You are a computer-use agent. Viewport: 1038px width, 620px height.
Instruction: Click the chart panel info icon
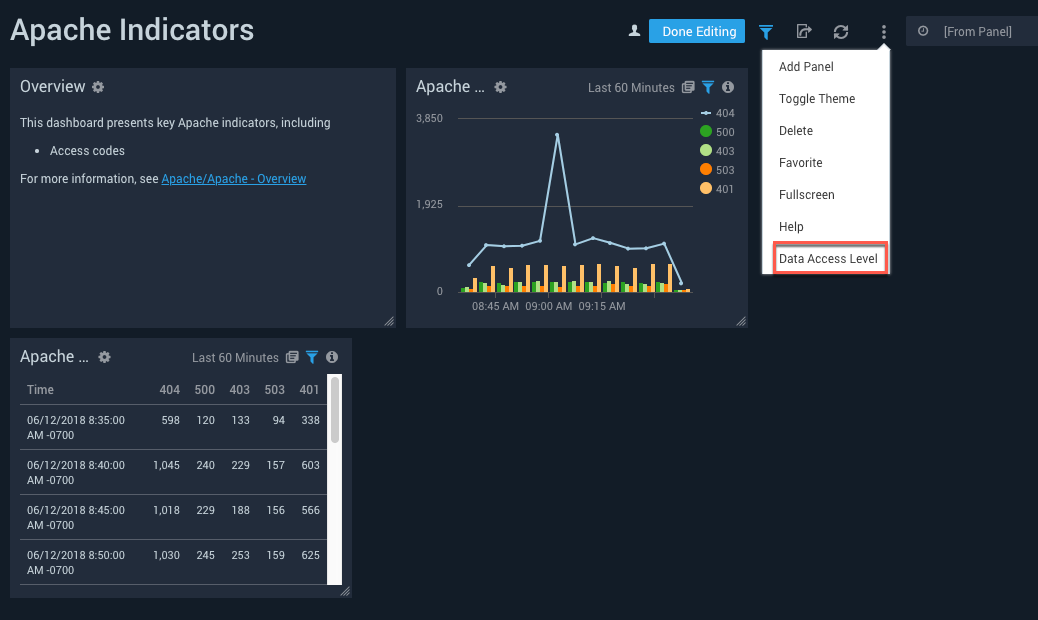point(728,87)
